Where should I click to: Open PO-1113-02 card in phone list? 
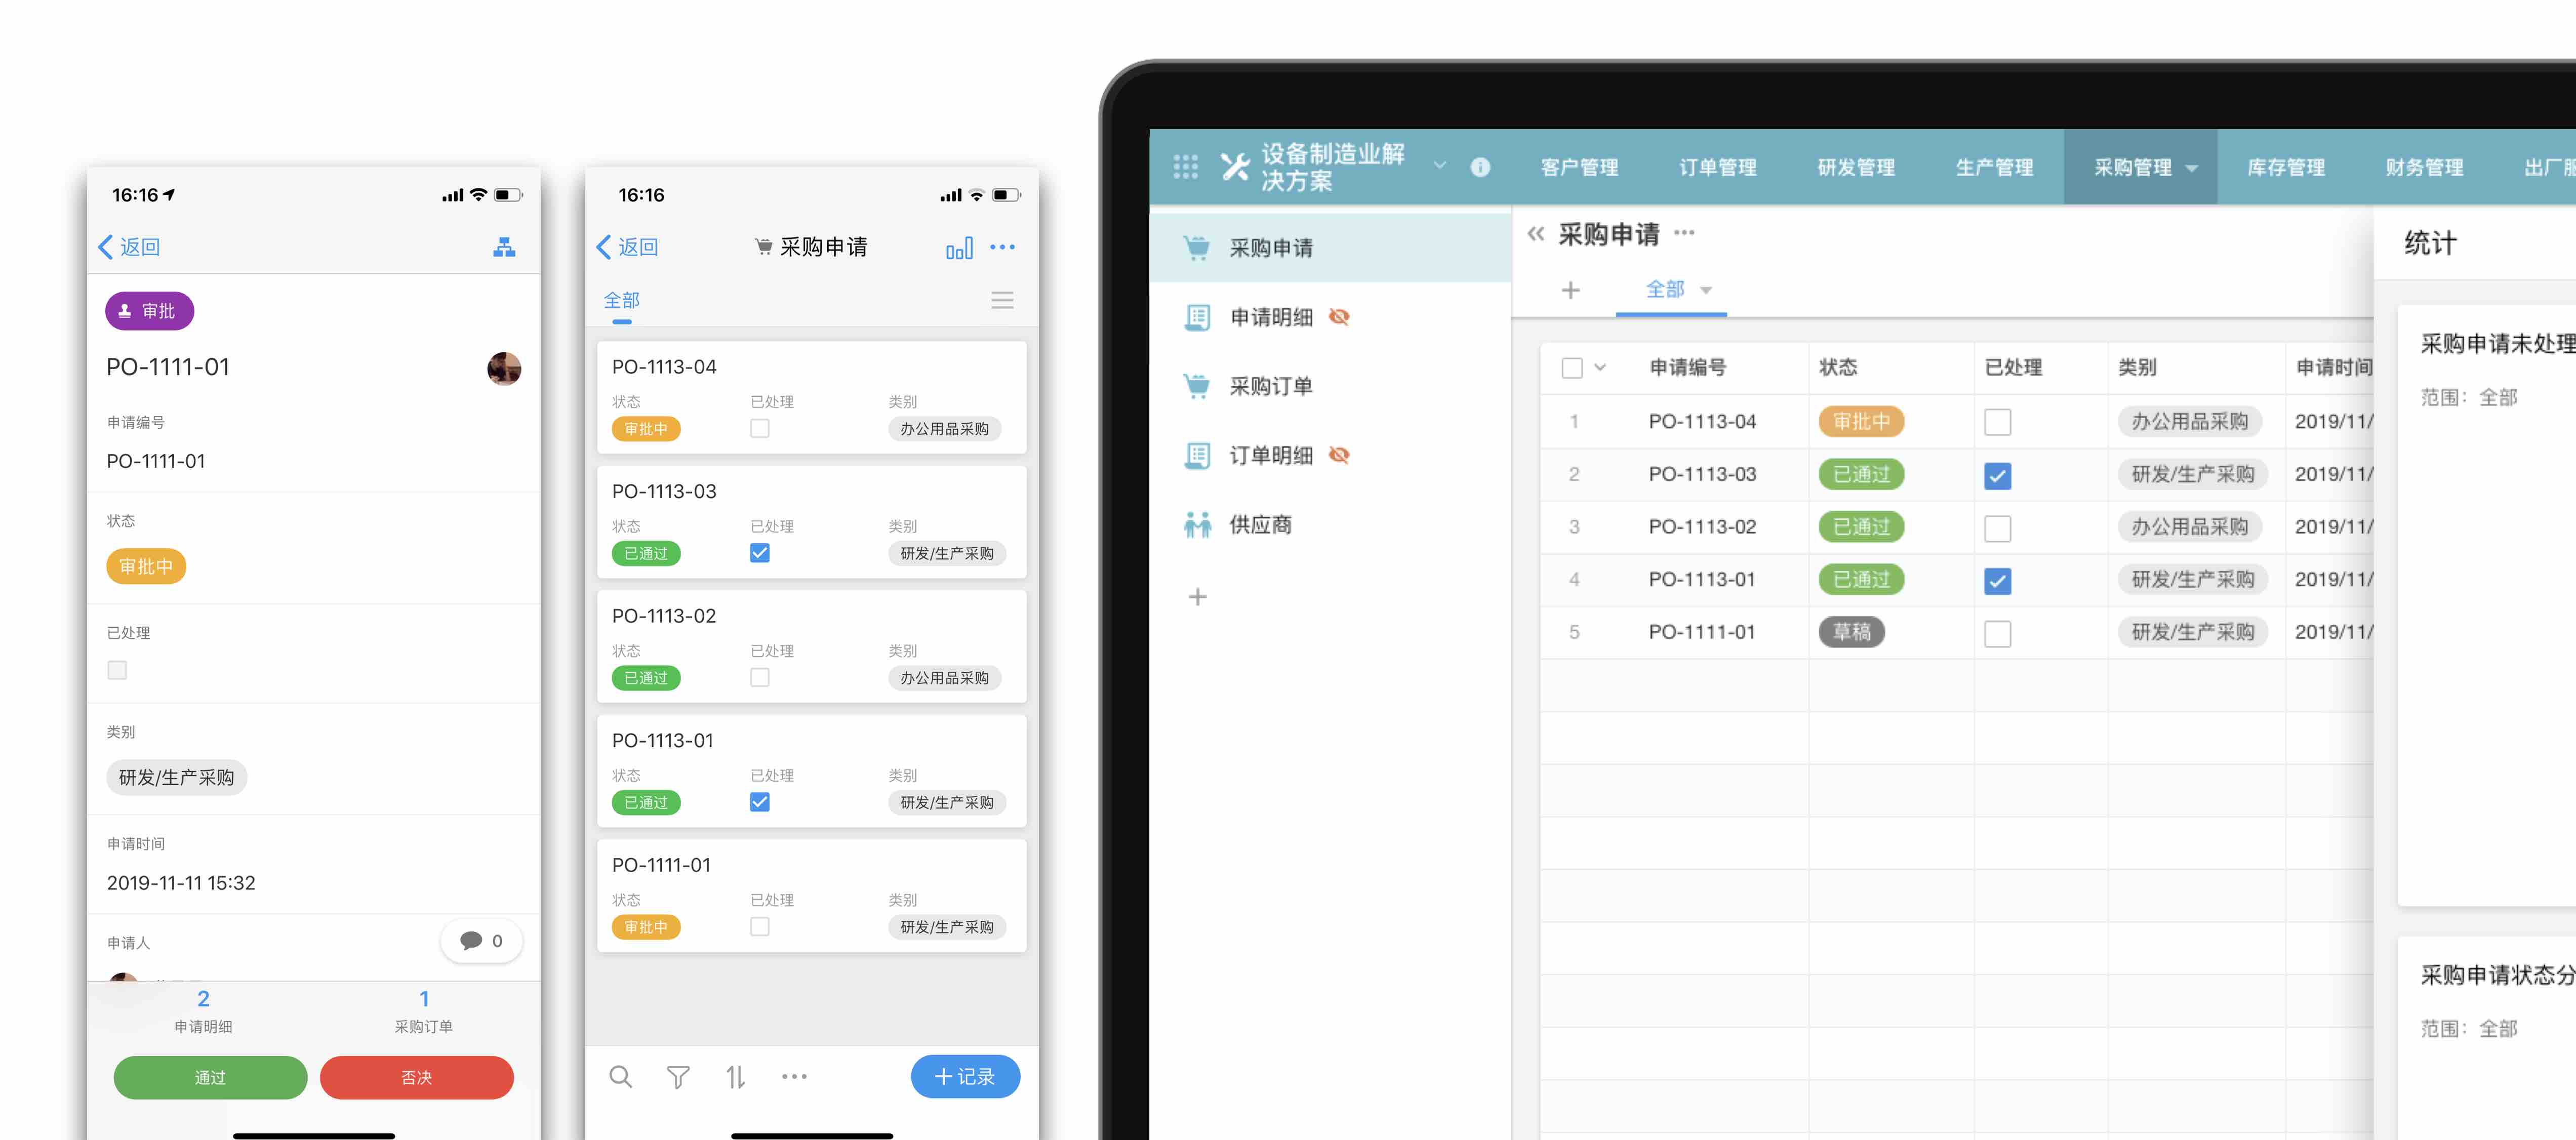pyautogui.click(x=812, y=647)
